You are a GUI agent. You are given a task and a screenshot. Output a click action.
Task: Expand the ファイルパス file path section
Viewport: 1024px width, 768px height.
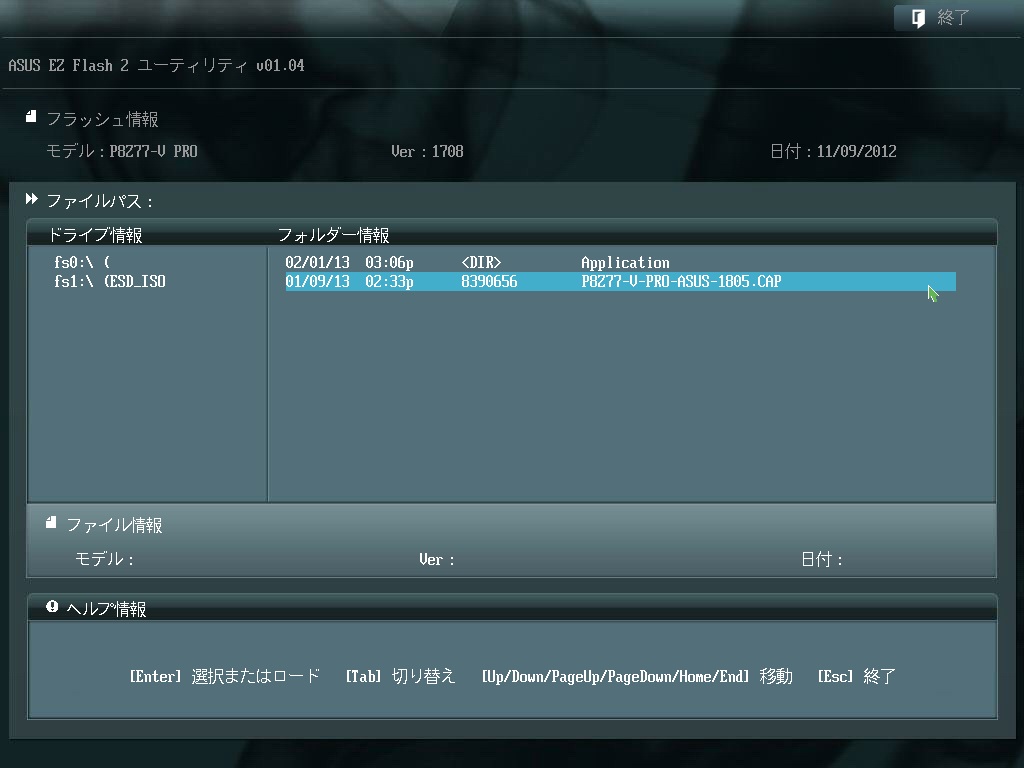[x=100, y=200]
